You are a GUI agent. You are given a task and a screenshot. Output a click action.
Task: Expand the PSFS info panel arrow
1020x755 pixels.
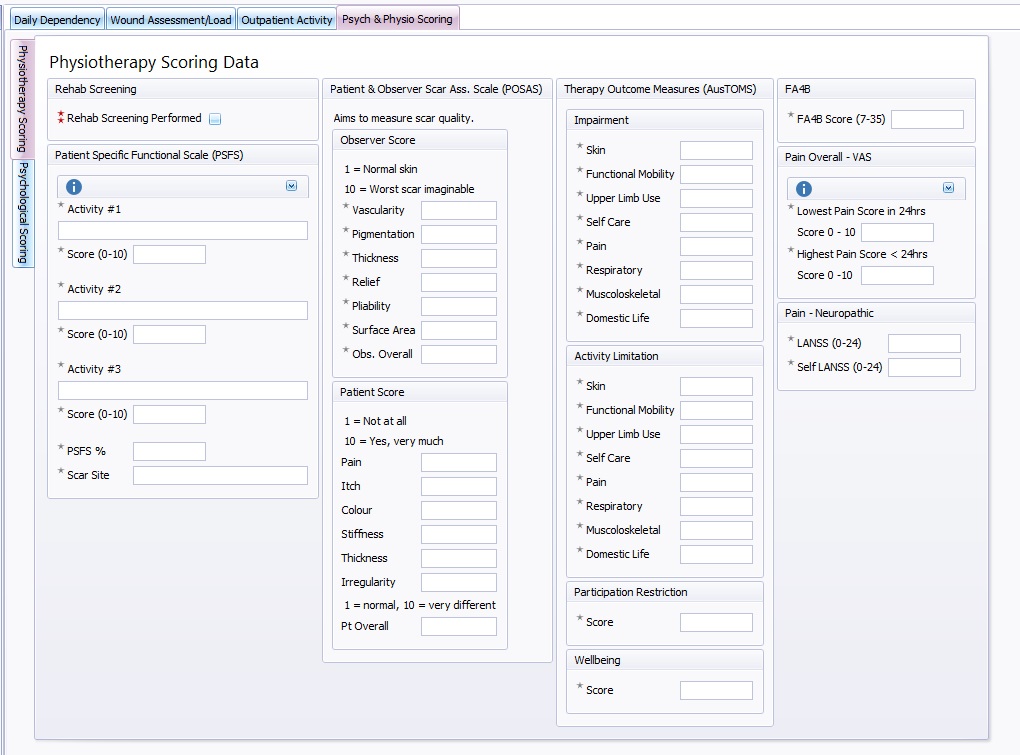click(291, 186)
